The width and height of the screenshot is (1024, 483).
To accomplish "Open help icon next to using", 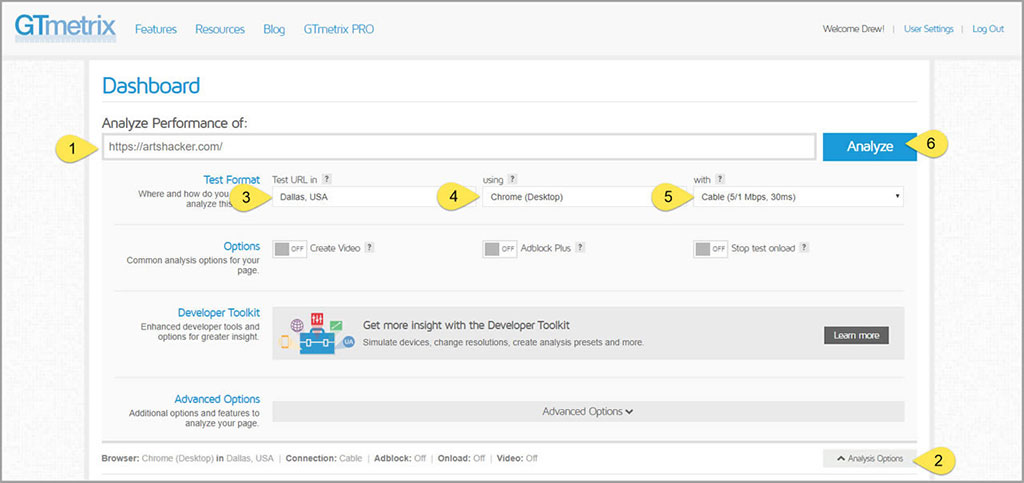I will click(513, 179).
